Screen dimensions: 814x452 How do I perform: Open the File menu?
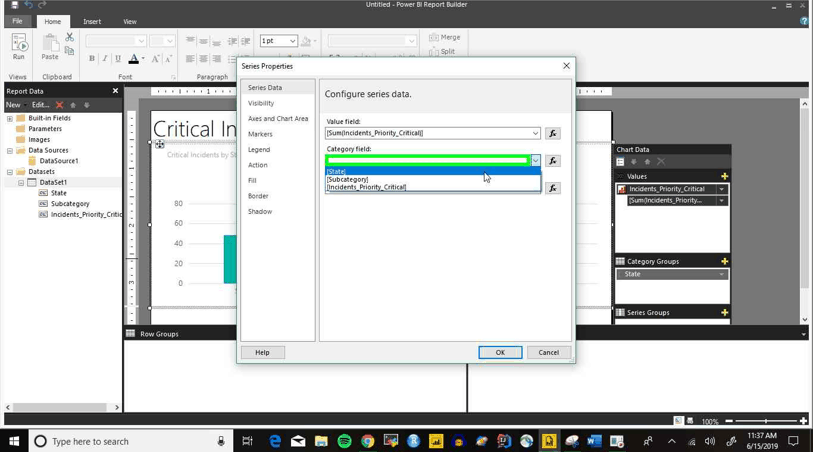coord(18,21)
